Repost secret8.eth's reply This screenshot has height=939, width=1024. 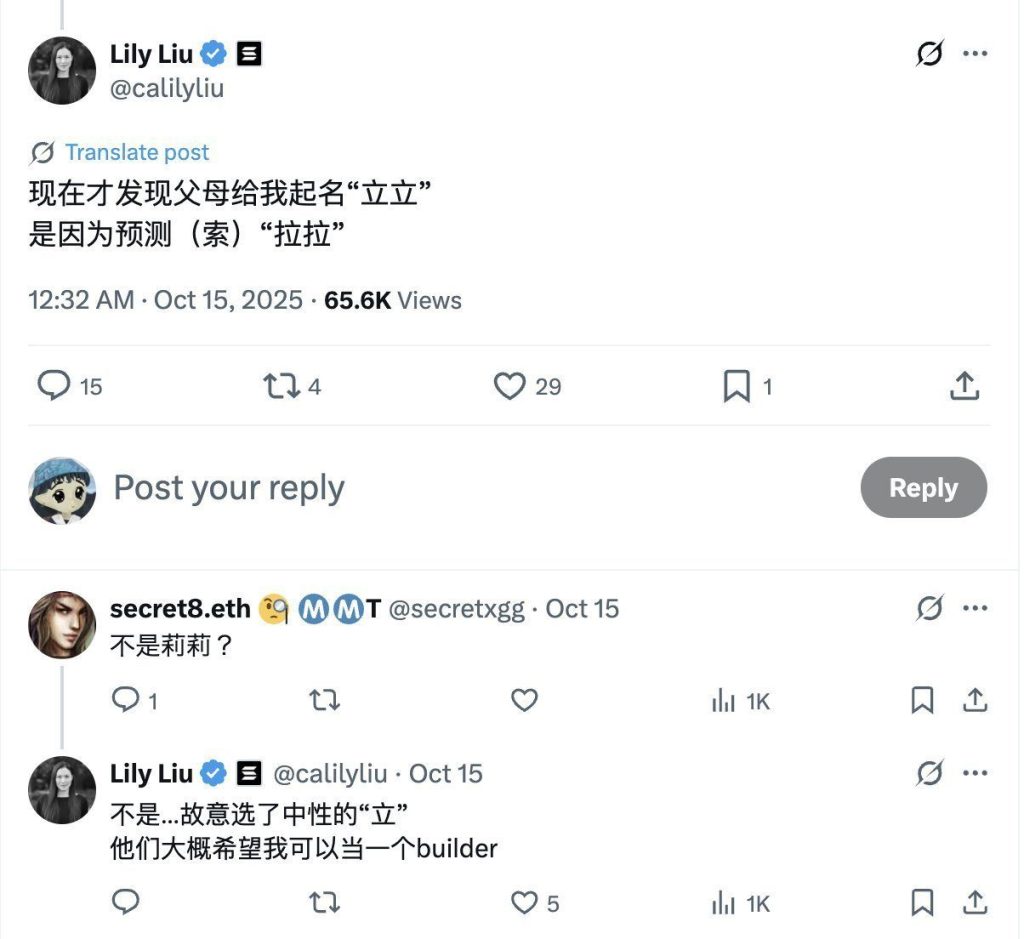(325, 701)
